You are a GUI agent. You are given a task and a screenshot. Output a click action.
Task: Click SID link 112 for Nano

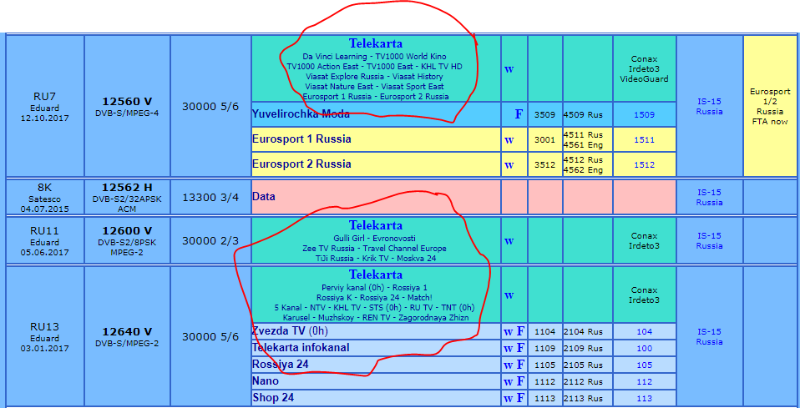coord(644,381)
